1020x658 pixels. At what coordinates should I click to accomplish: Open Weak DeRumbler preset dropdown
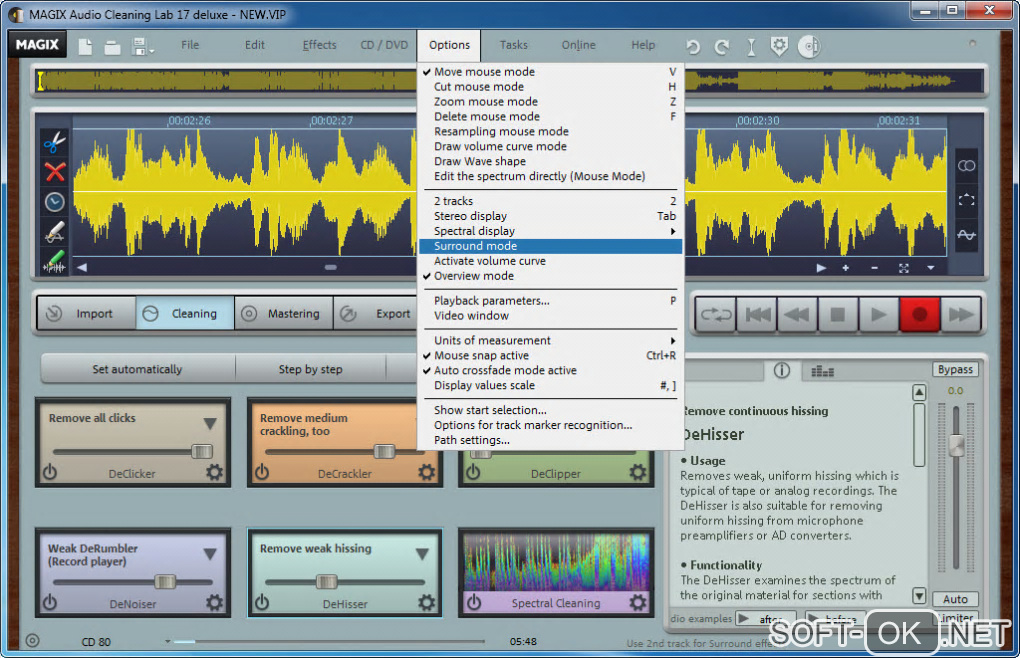pyautogui.click(x=210, y=554)
